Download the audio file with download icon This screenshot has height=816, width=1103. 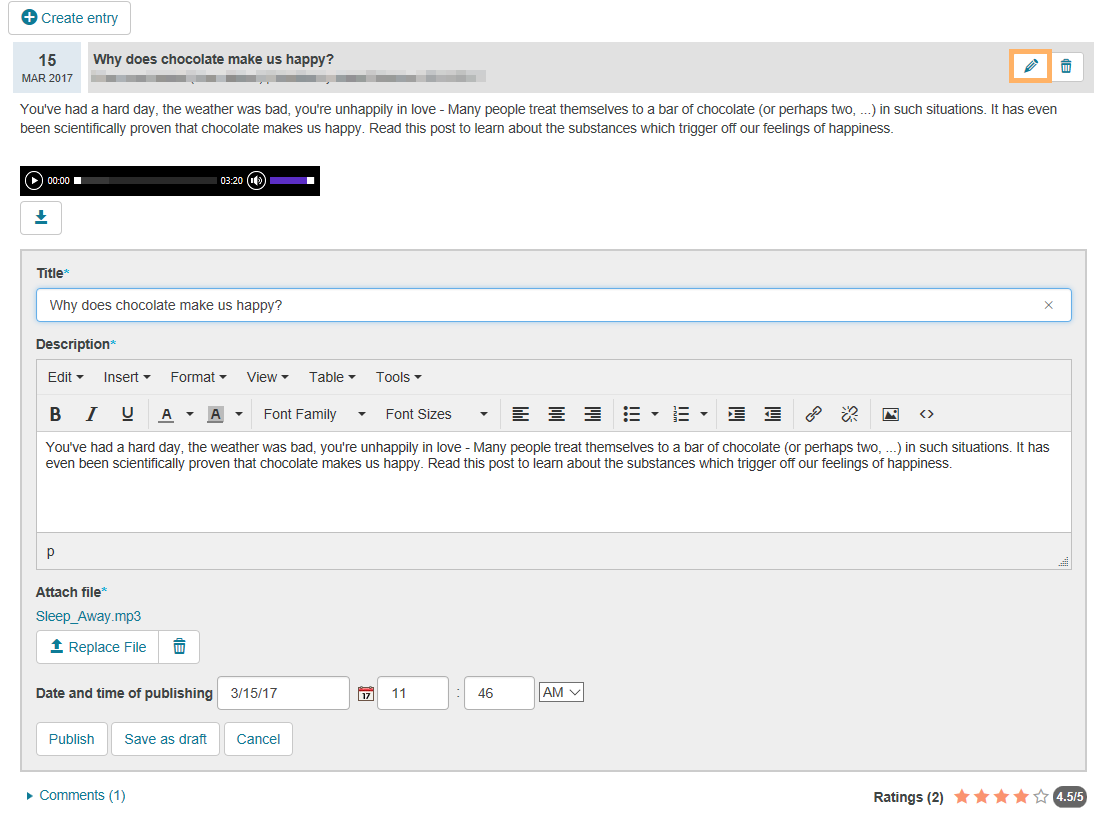pyautogui.click(x=41, y=218)
